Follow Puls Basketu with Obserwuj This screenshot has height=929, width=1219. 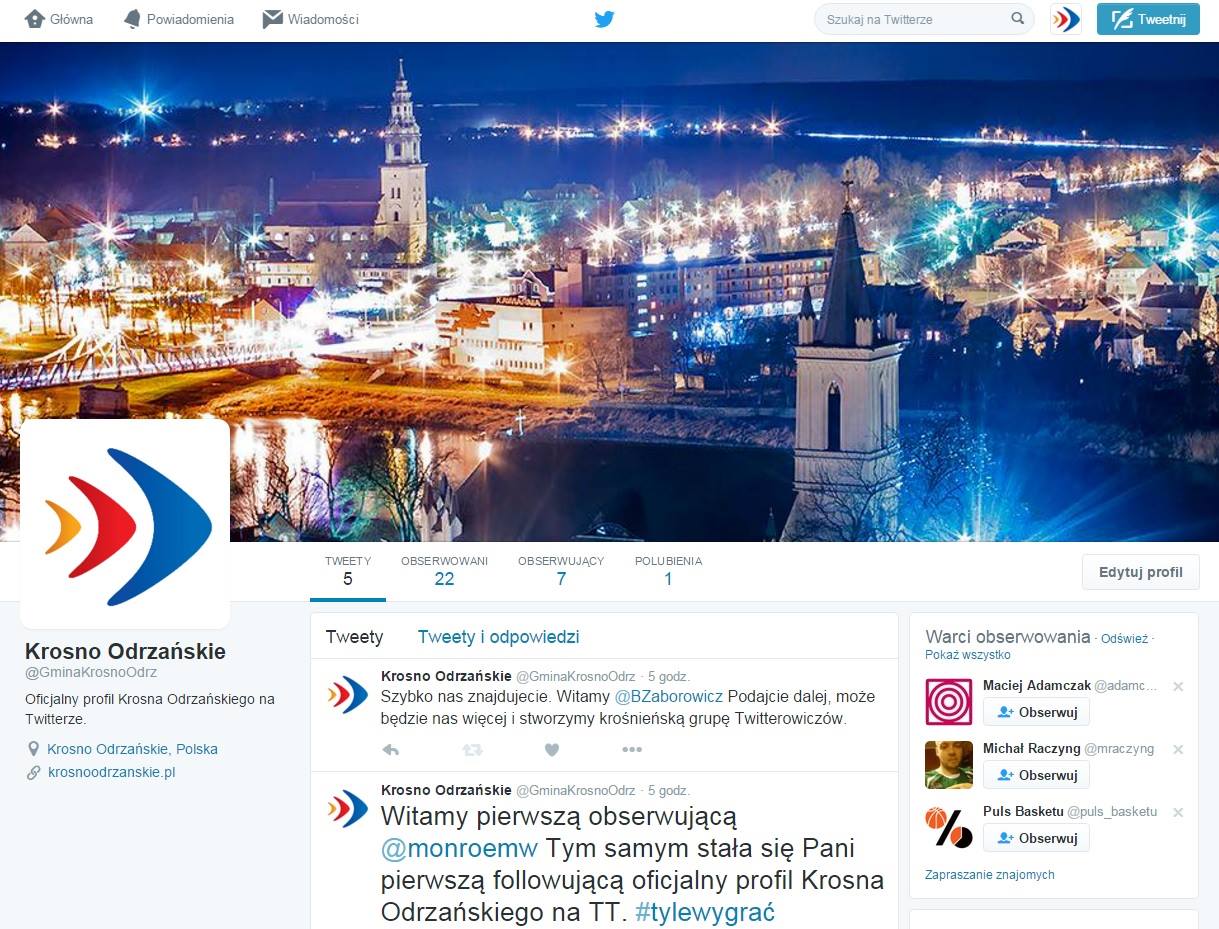point(1036,838)
